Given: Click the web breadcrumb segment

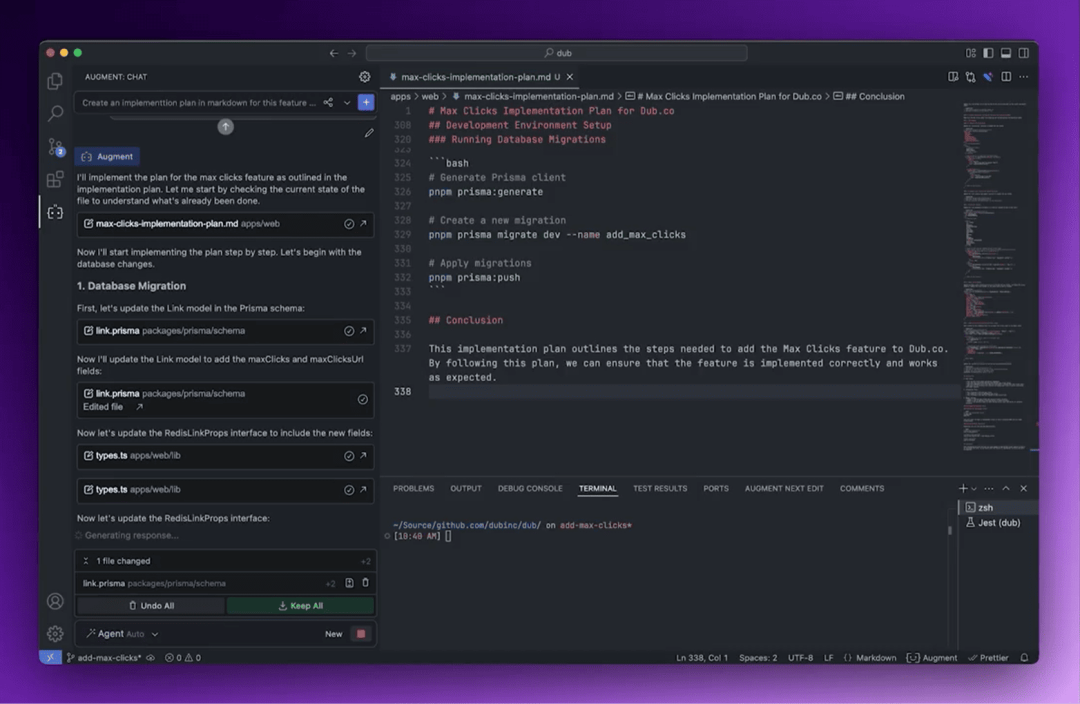Looking at the screenshot, I should pyautogui.click(x=430, y=96).
